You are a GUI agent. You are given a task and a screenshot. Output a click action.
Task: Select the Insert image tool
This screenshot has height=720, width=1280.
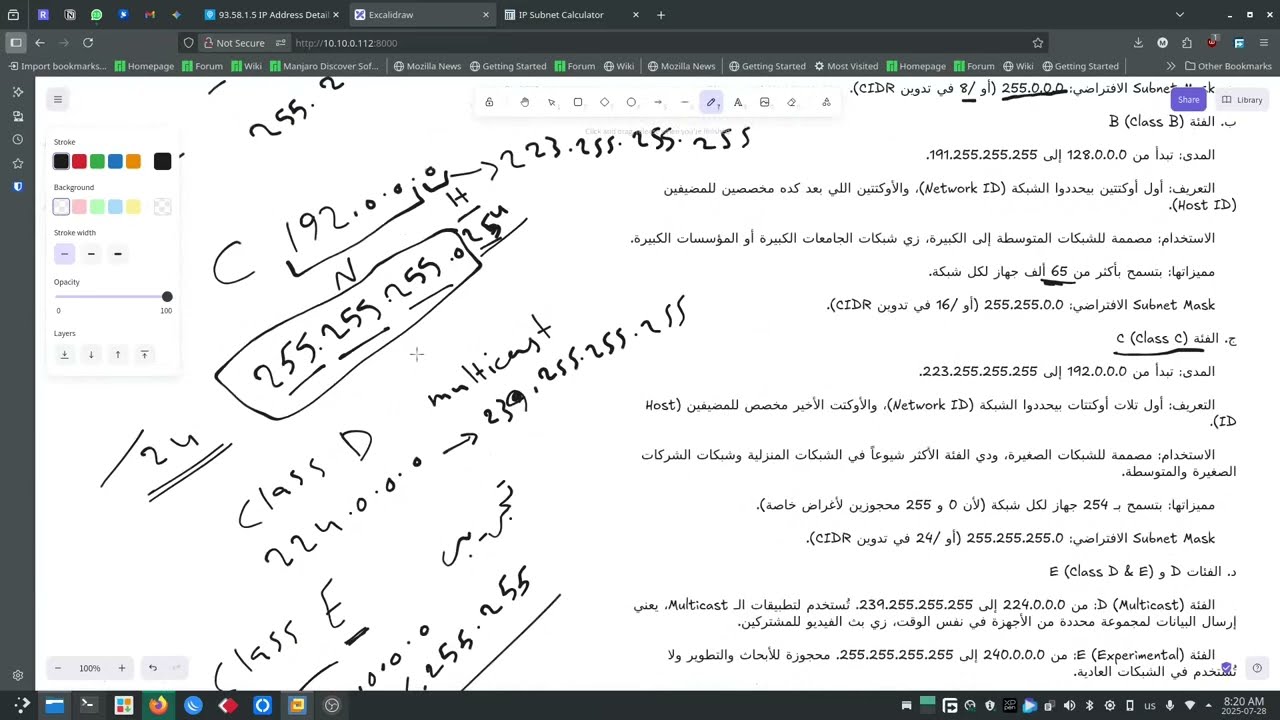point(765,102)
